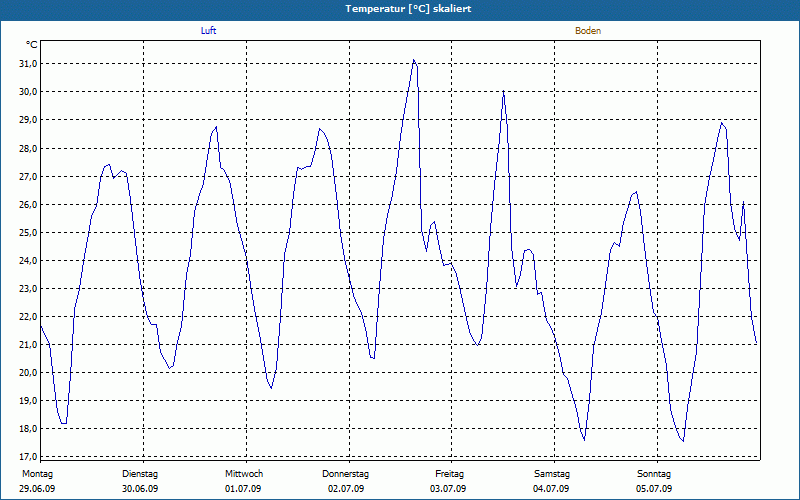
Task: Select the 26,0 axis value
Action: click(28, 205)
